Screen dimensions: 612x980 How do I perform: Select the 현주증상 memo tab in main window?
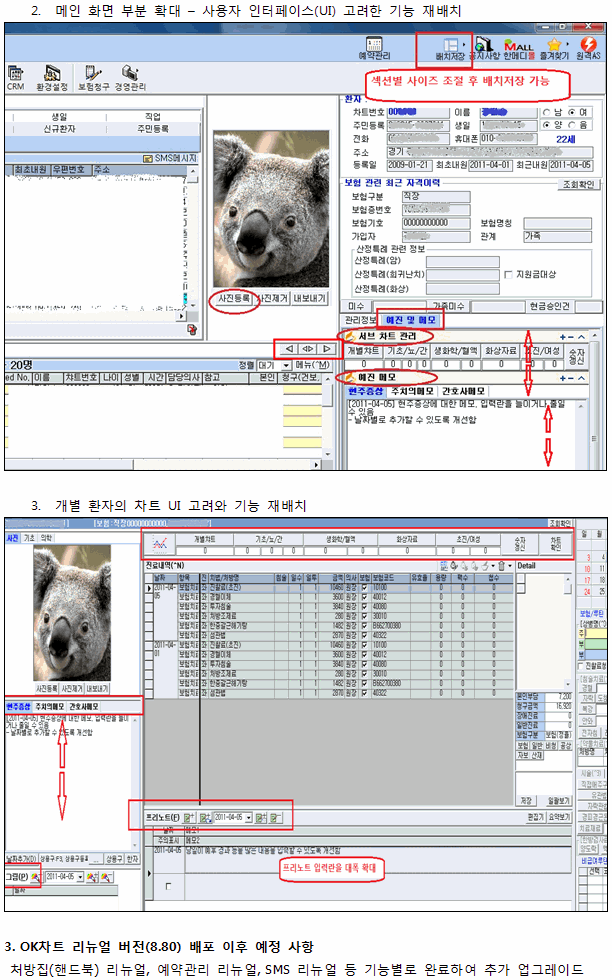click(365, 391)
